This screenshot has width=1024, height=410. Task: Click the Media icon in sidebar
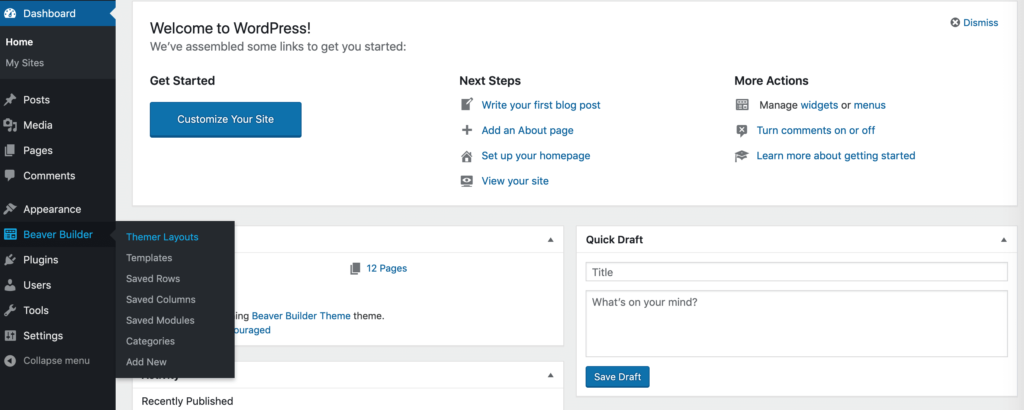point(10,125)
